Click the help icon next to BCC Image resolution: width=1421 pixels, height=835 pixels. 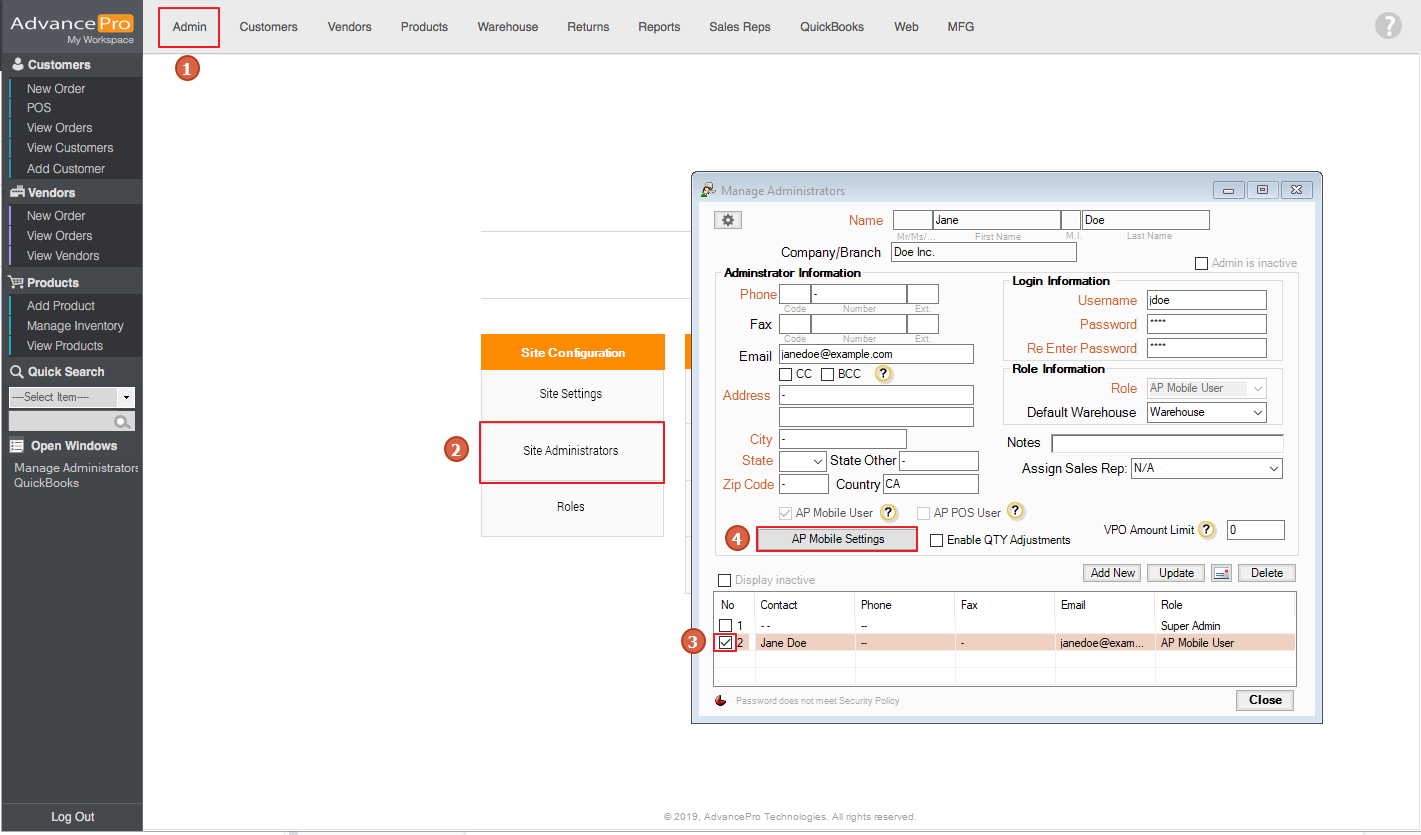(884, 373)
